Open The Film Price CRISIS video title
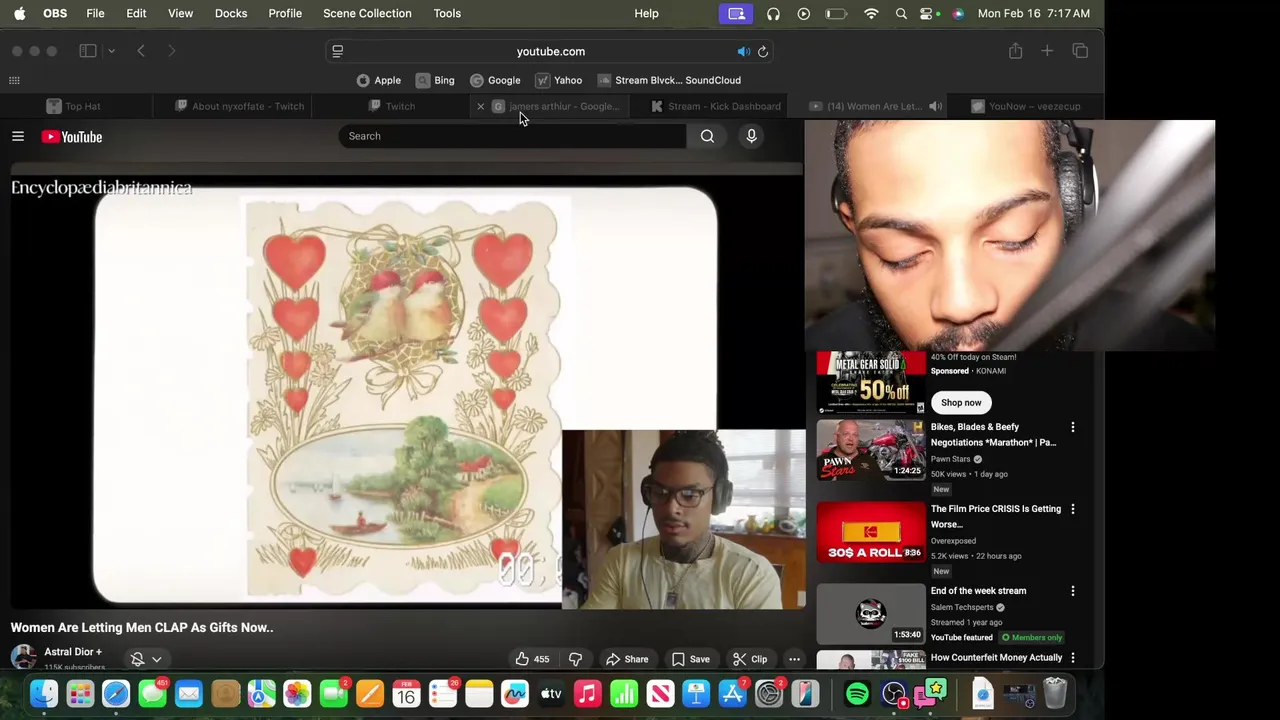The width and height of the screenshot is (1280, 720). click(x=996, y=516)
